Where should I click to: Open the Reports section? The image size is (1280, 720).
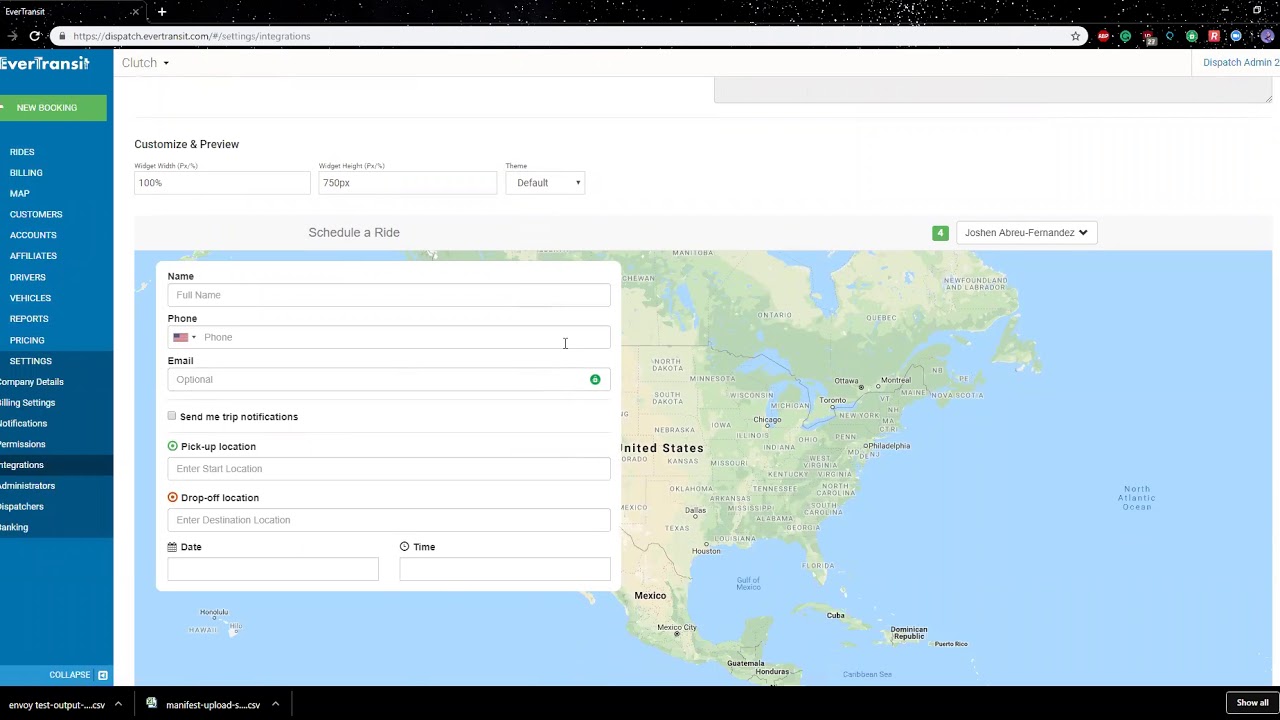tap(29, 319)
